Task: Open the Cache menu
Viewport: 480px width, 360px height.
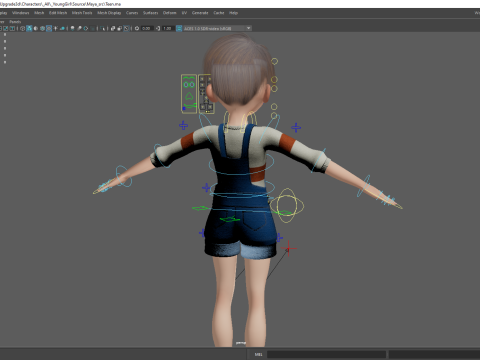Action: point(219,13)
